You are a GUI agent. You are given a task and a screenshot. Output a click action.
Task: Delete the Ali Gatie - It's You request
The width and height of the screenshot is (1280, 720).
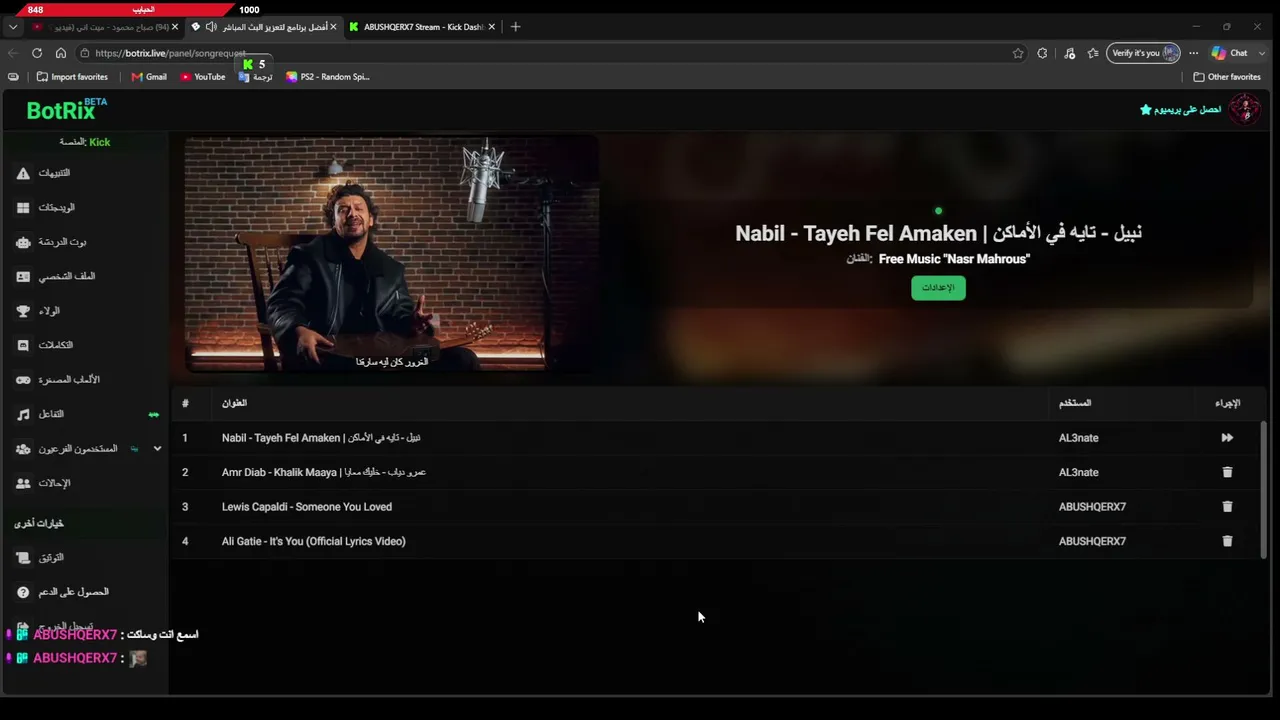pos(1227,541)
